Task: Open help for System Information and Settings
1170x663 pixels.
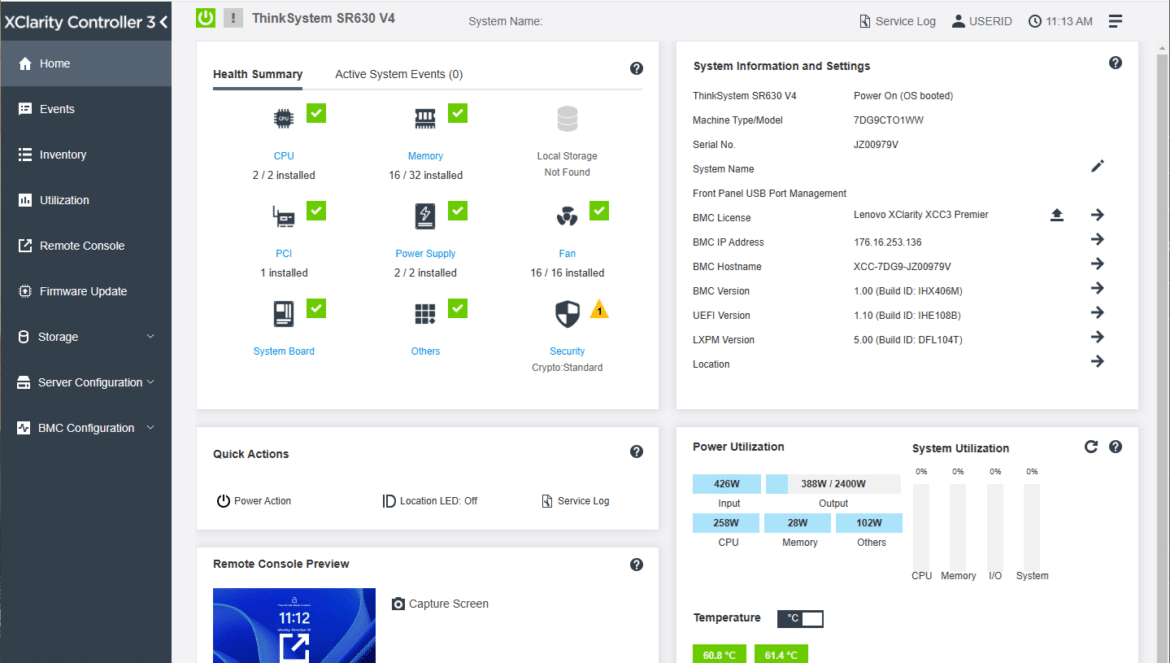Action: click(1116, 63)
